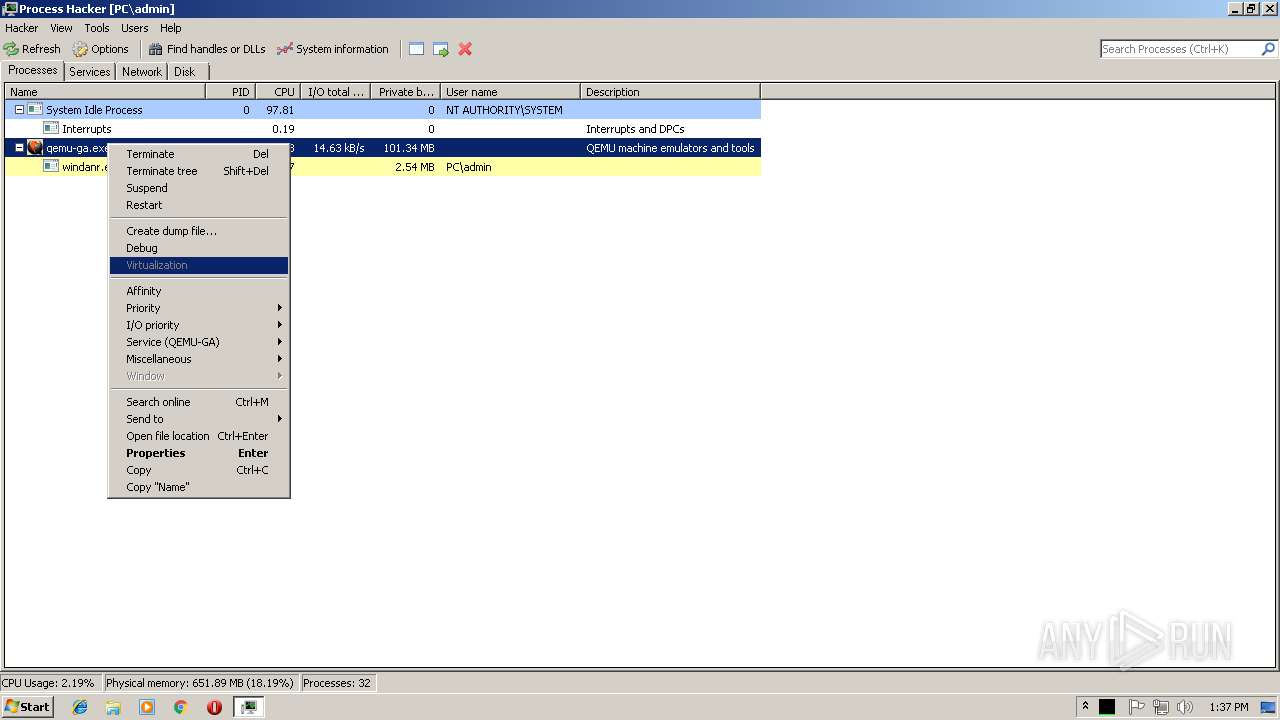The height and width of the screenshot is (720, 1280).
Task: Switch to the Network tab
Action: (x=142, y=72)
